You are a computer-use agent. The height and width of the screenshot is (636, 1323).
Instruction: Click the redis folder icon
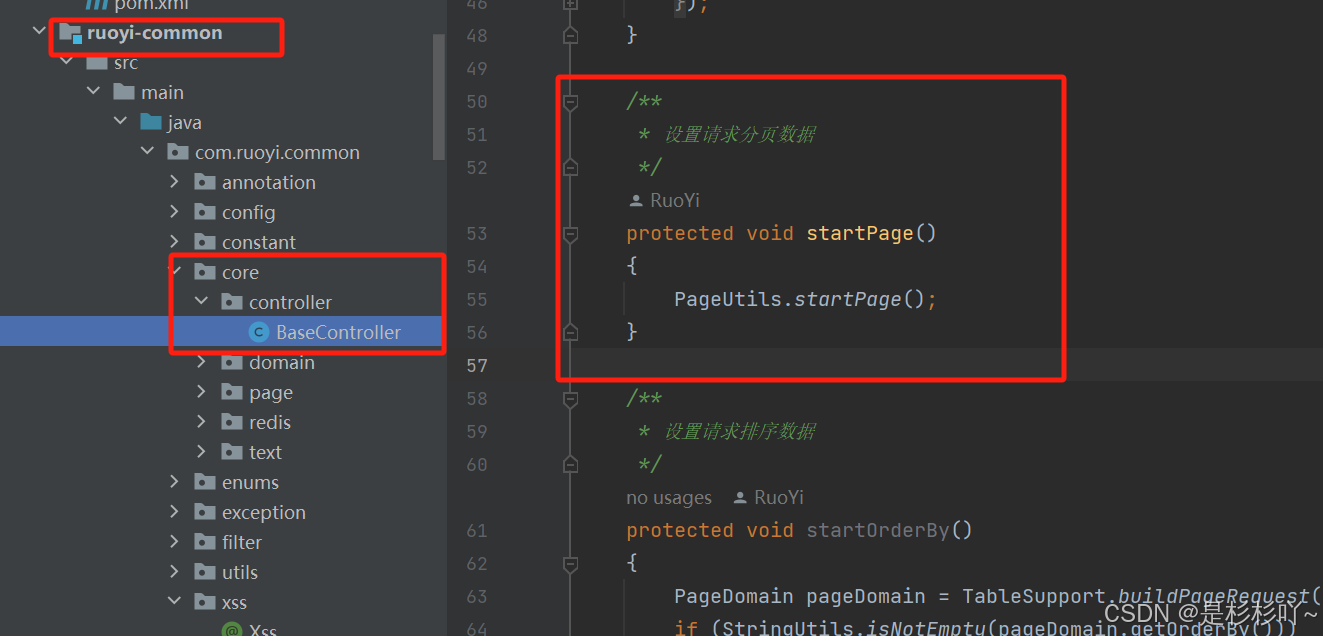click(231, 421)
